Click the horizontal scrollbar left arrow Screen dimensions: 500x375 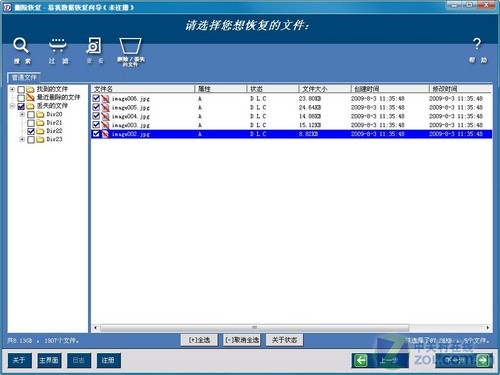[96, 328]
